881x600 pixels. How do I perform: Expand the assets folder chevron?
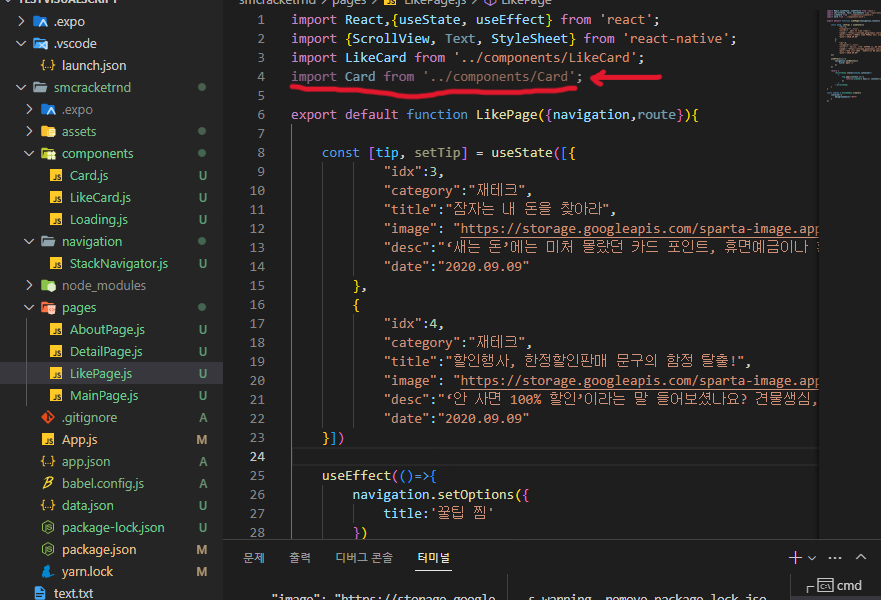click(x=29, y=131)
